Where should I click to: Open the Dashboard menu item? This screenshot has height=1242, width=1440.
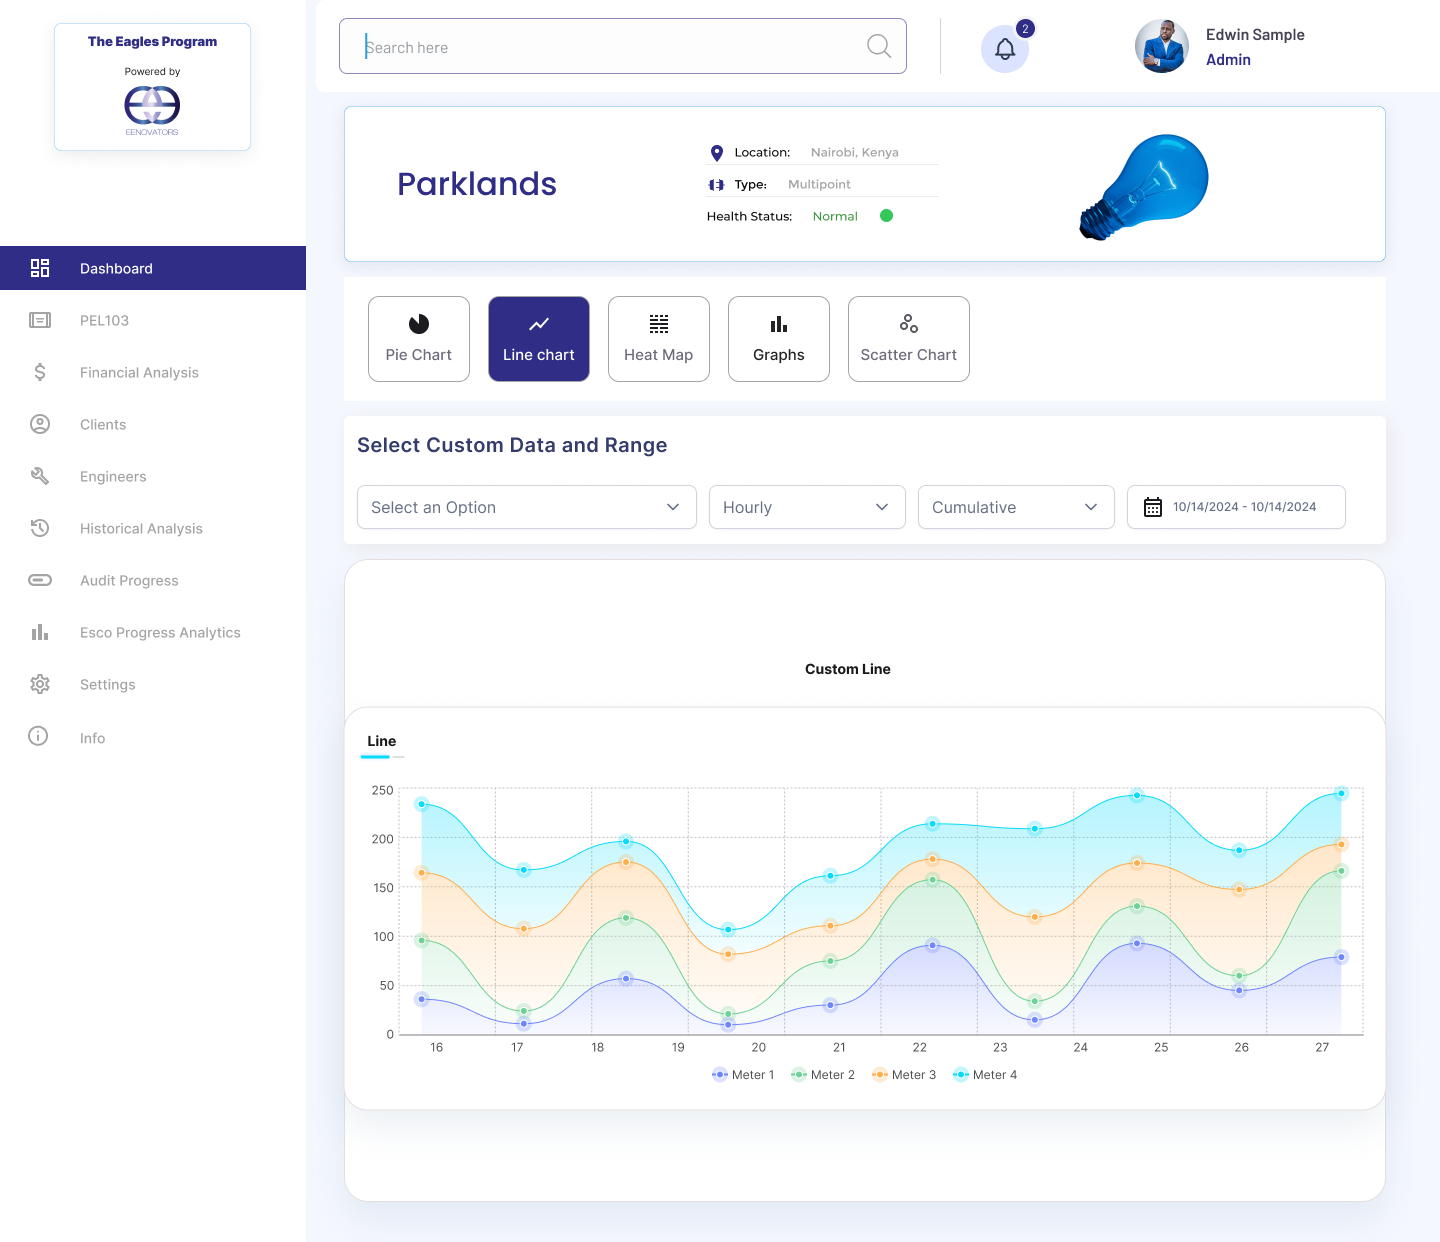(153, 268)
